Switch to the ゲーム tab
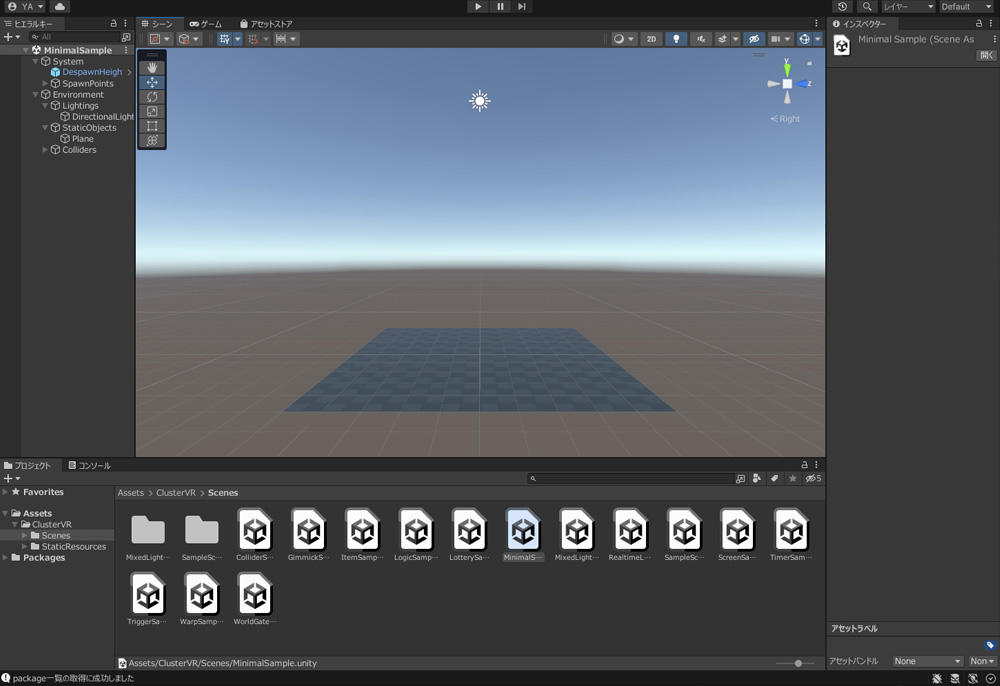The image size is (1000, 686). (x=206, y=24)
